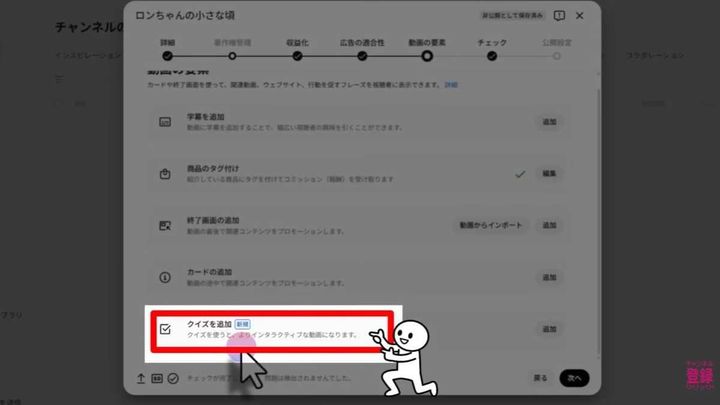Proceed with the 次へ button
Image resolution: width=720 pixels, height=405 pixels.
[574, 378]
